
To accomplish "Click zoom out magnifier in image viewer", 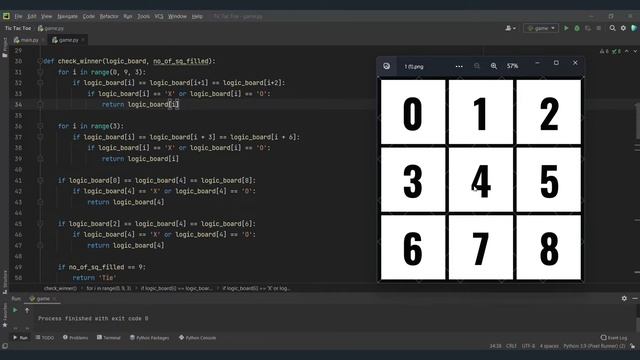I will point(477,66).
